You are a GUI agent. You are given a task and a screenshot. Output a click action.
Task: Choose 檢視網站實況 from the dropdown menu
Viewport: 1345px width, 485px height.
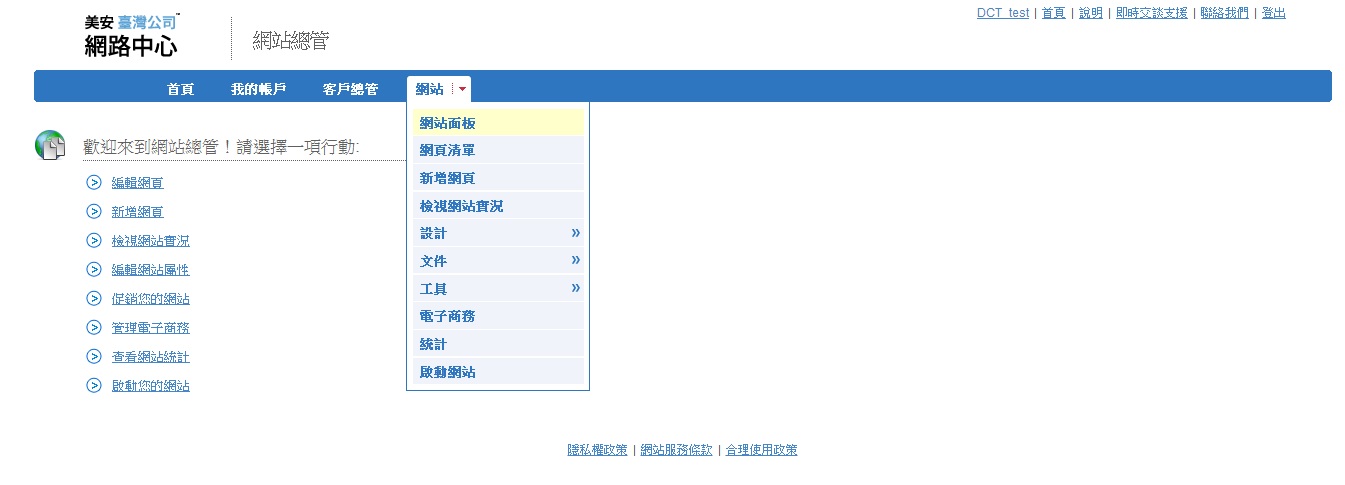coord(499,206)
